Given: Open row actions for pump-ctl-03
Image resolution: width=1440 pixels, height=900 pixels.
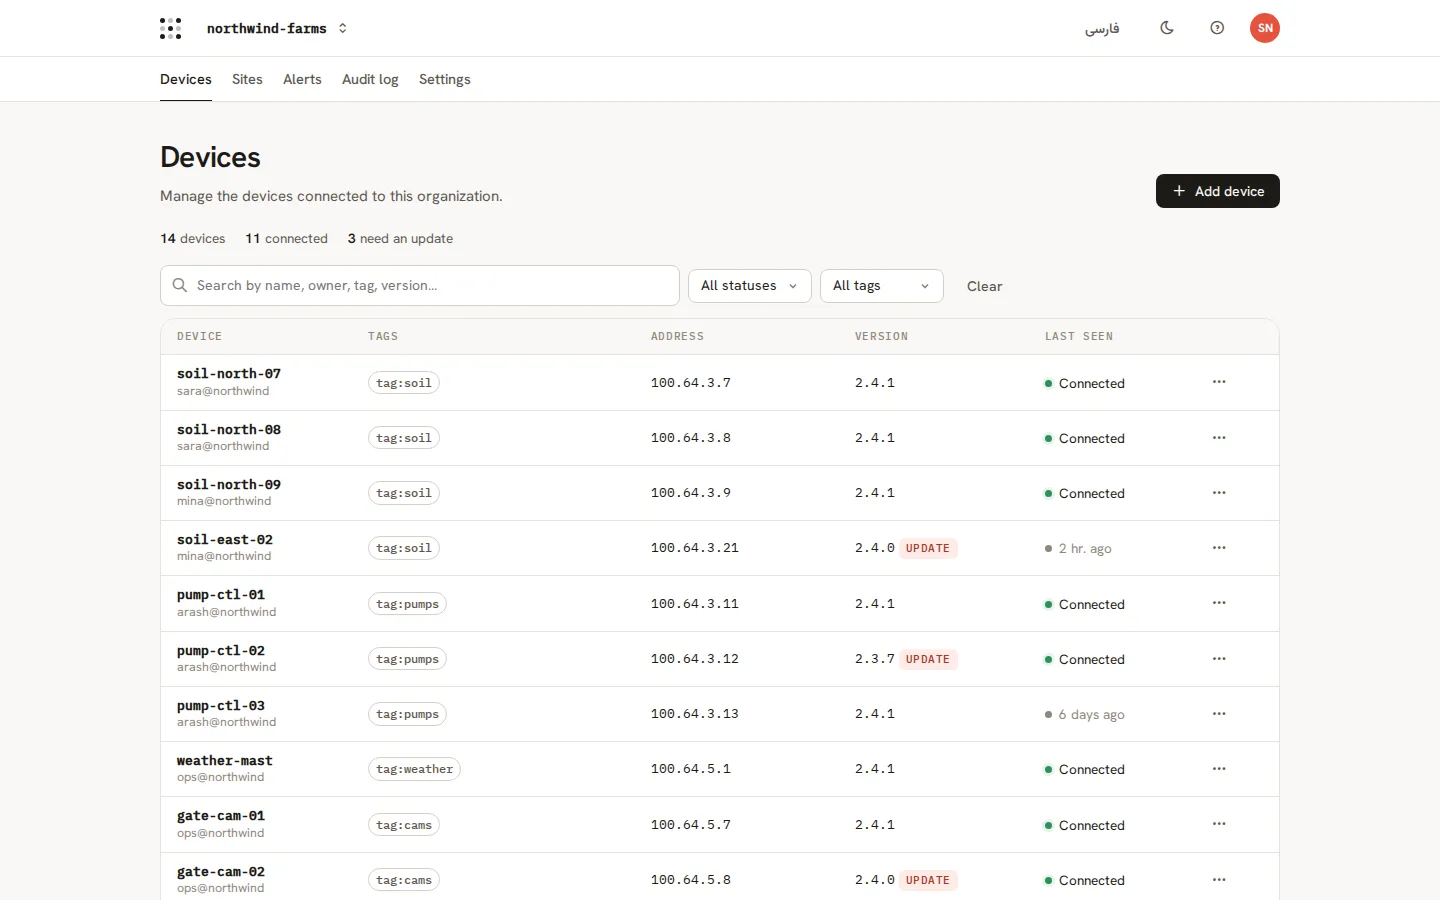Looking at the screenshot, I should (x=1219, y=714).
